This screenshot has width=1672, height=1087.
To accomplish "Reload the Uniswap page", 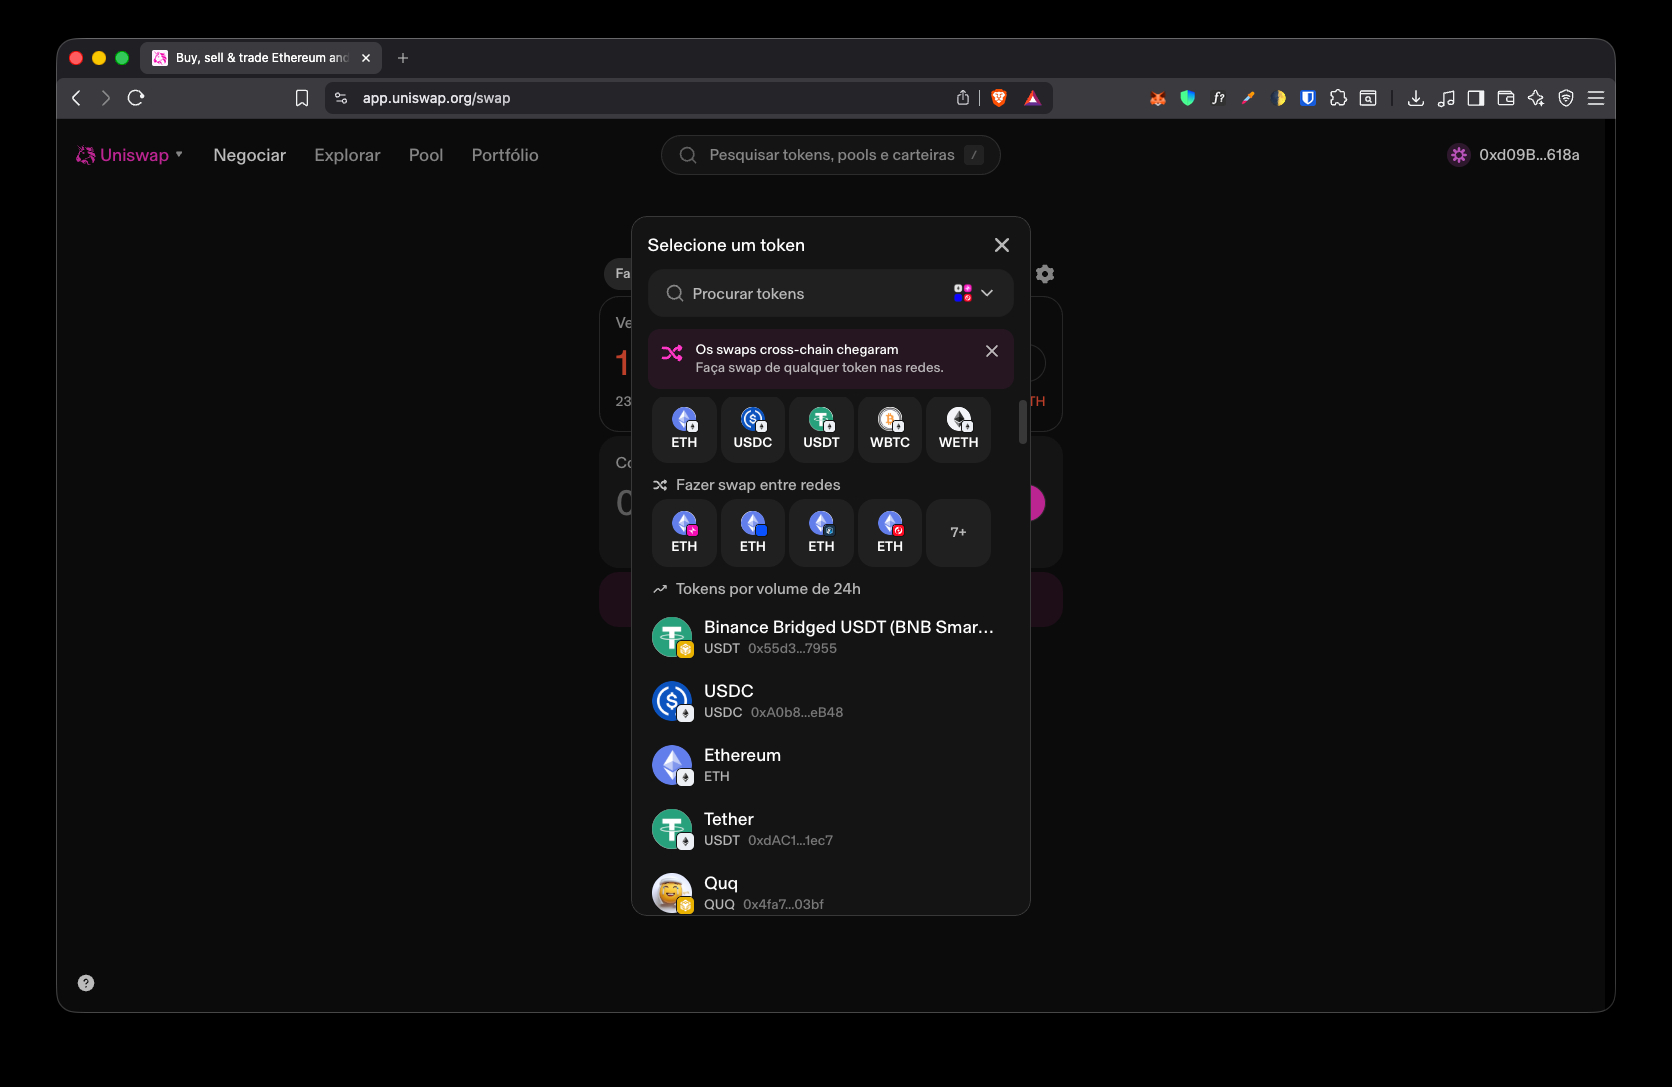I will [136, 98].
